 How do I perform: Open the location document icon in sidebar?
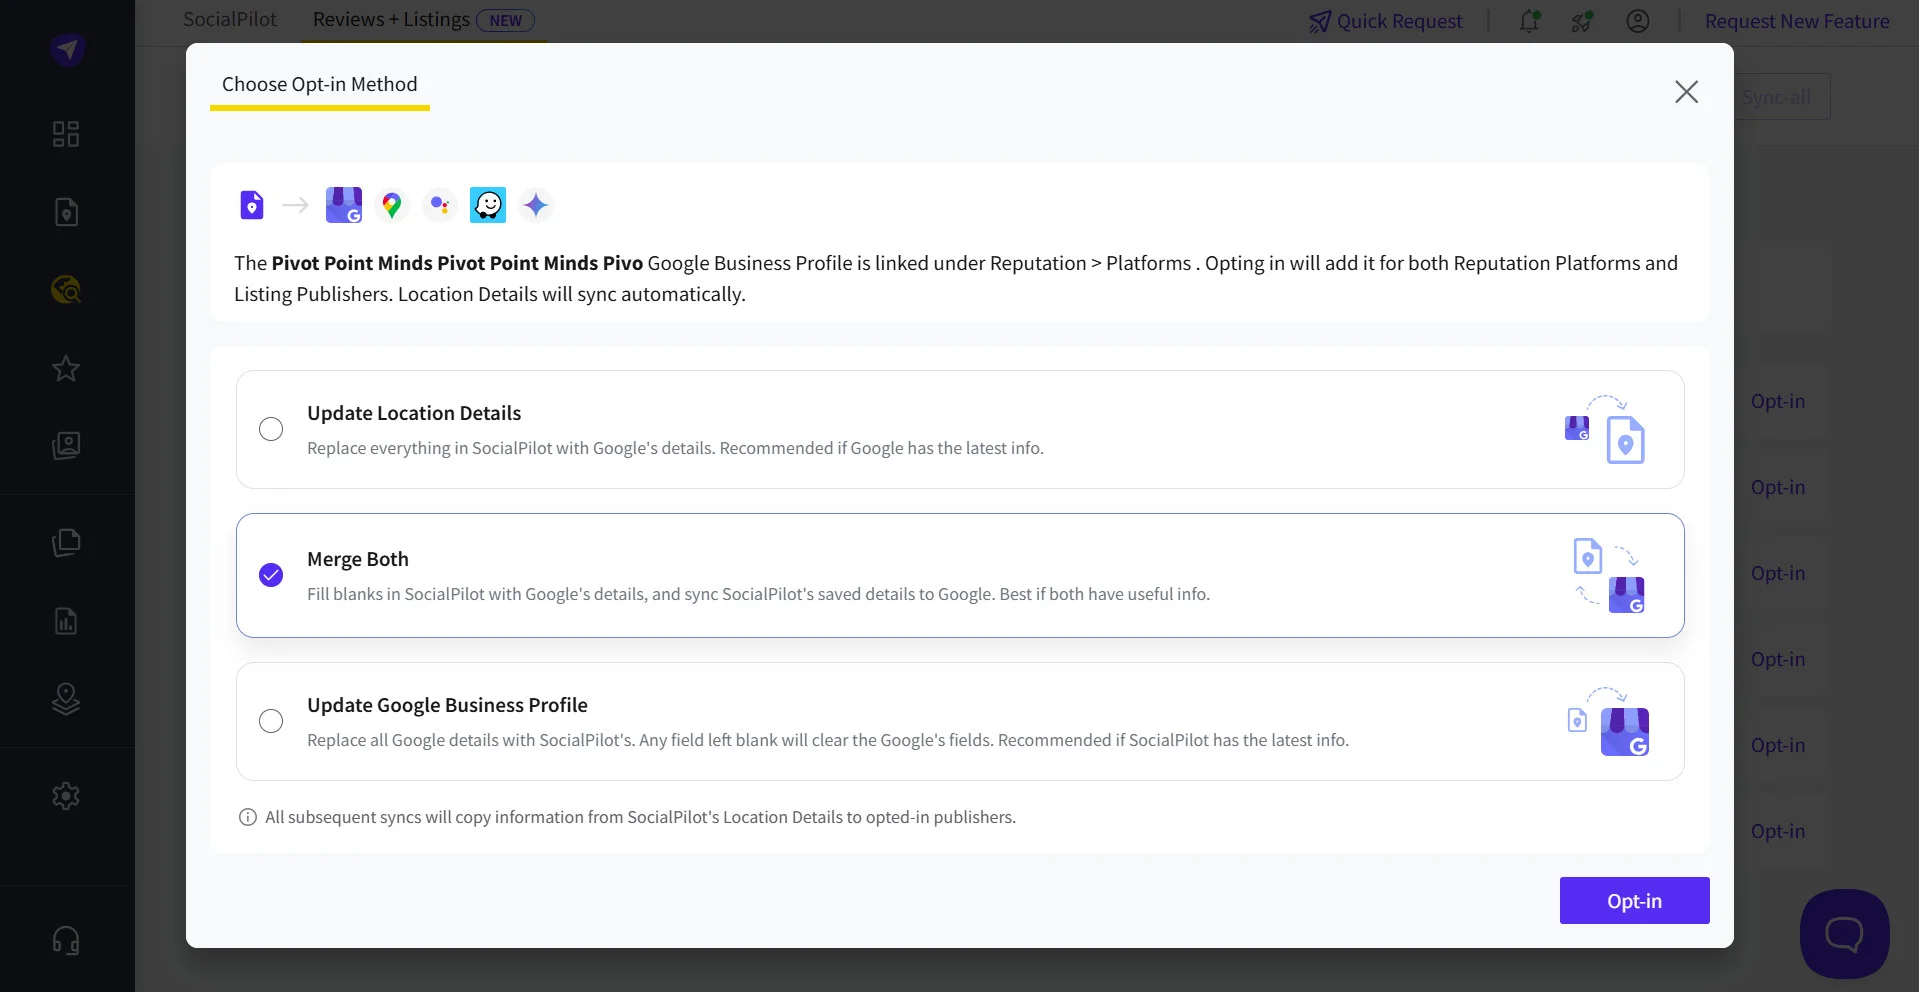pos(66,212)
